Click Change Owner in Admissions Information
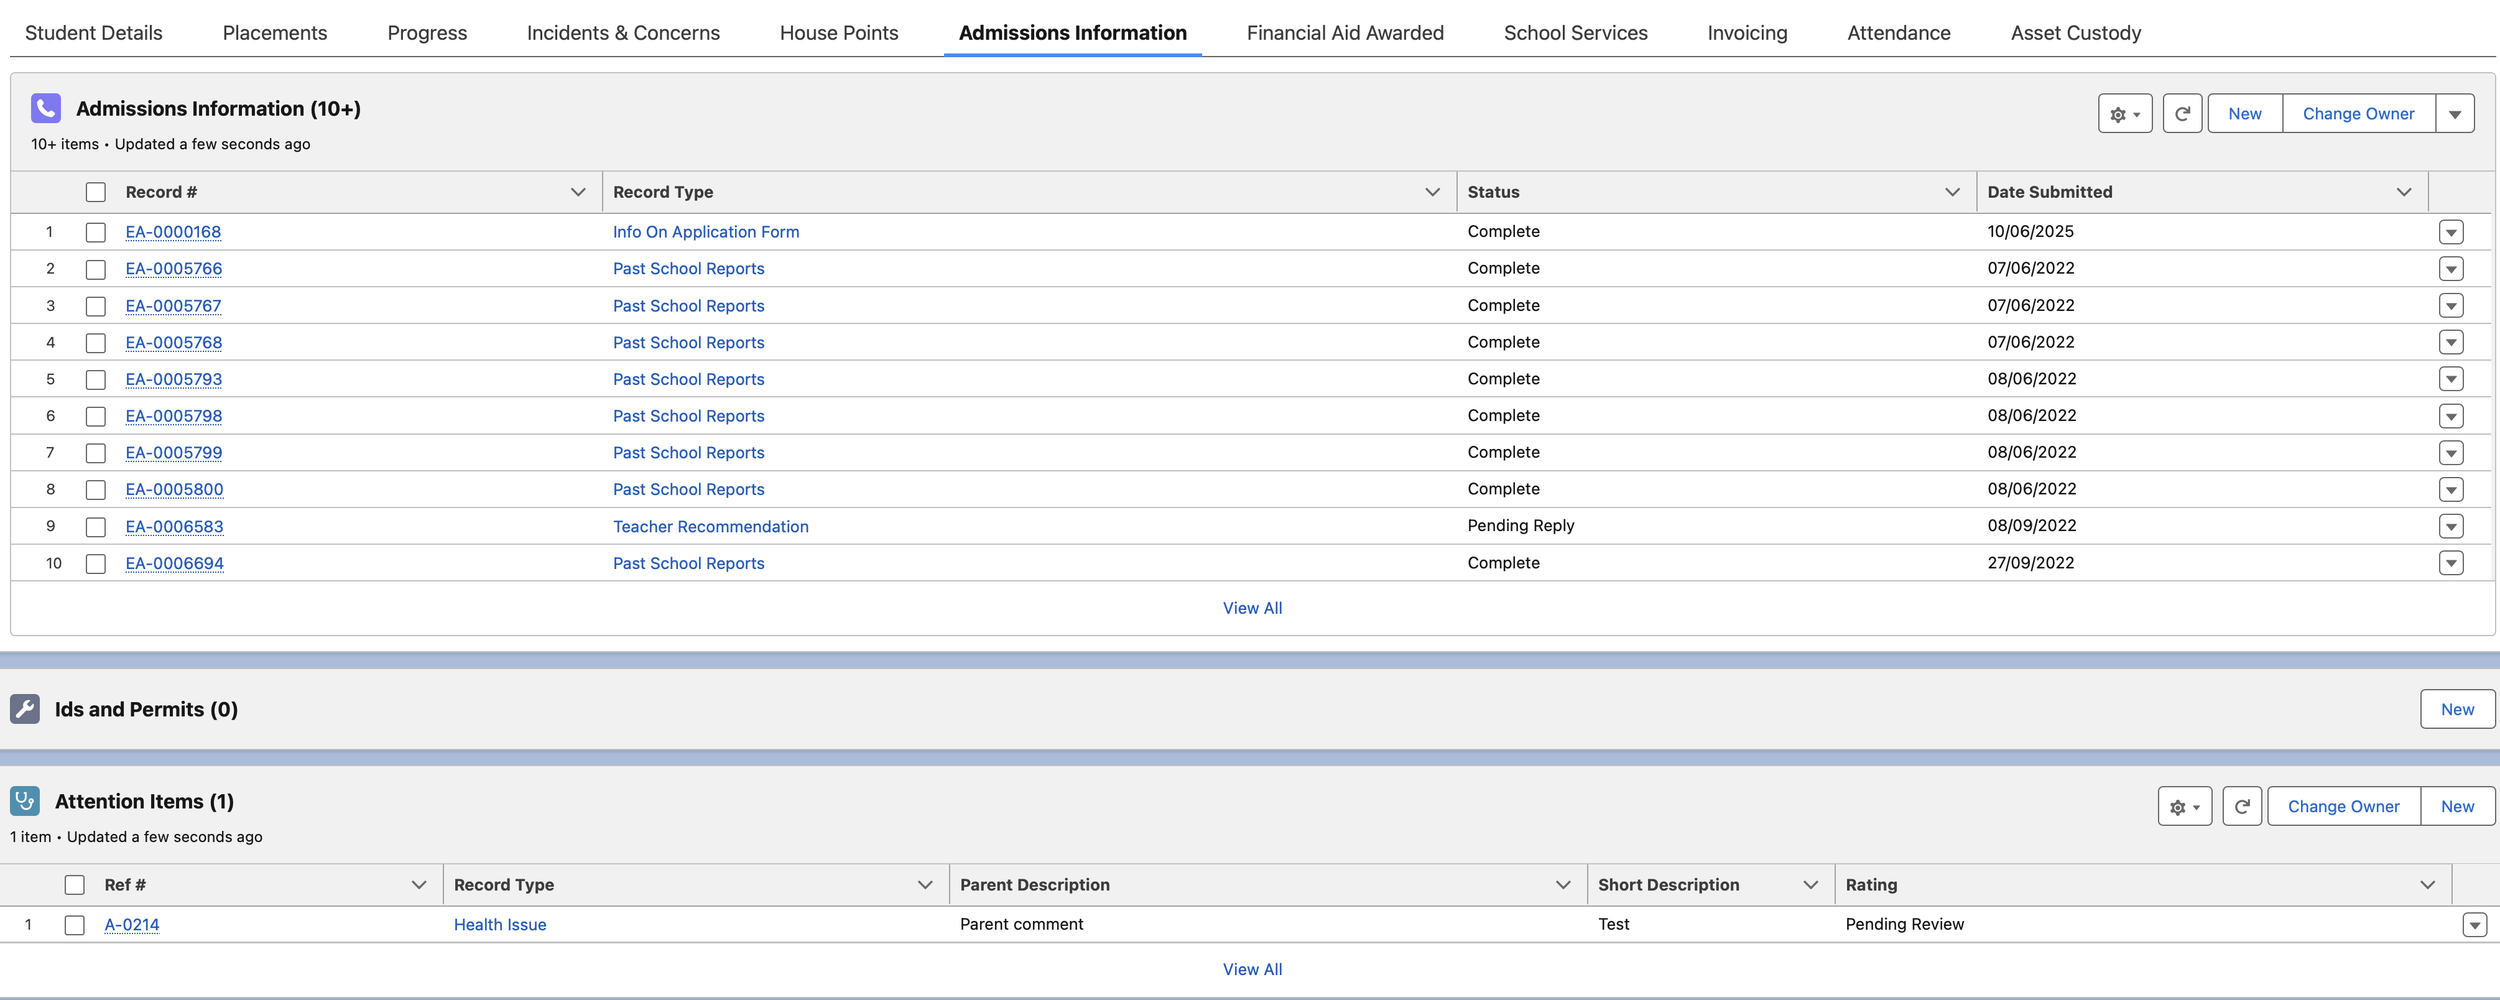2500x1000 pixels. tap(2358, 114)
